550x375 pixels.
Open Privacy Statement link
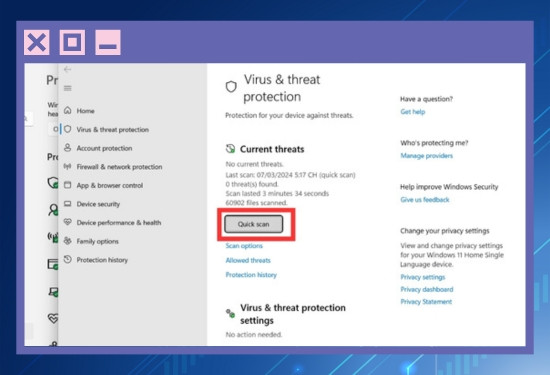426,301
